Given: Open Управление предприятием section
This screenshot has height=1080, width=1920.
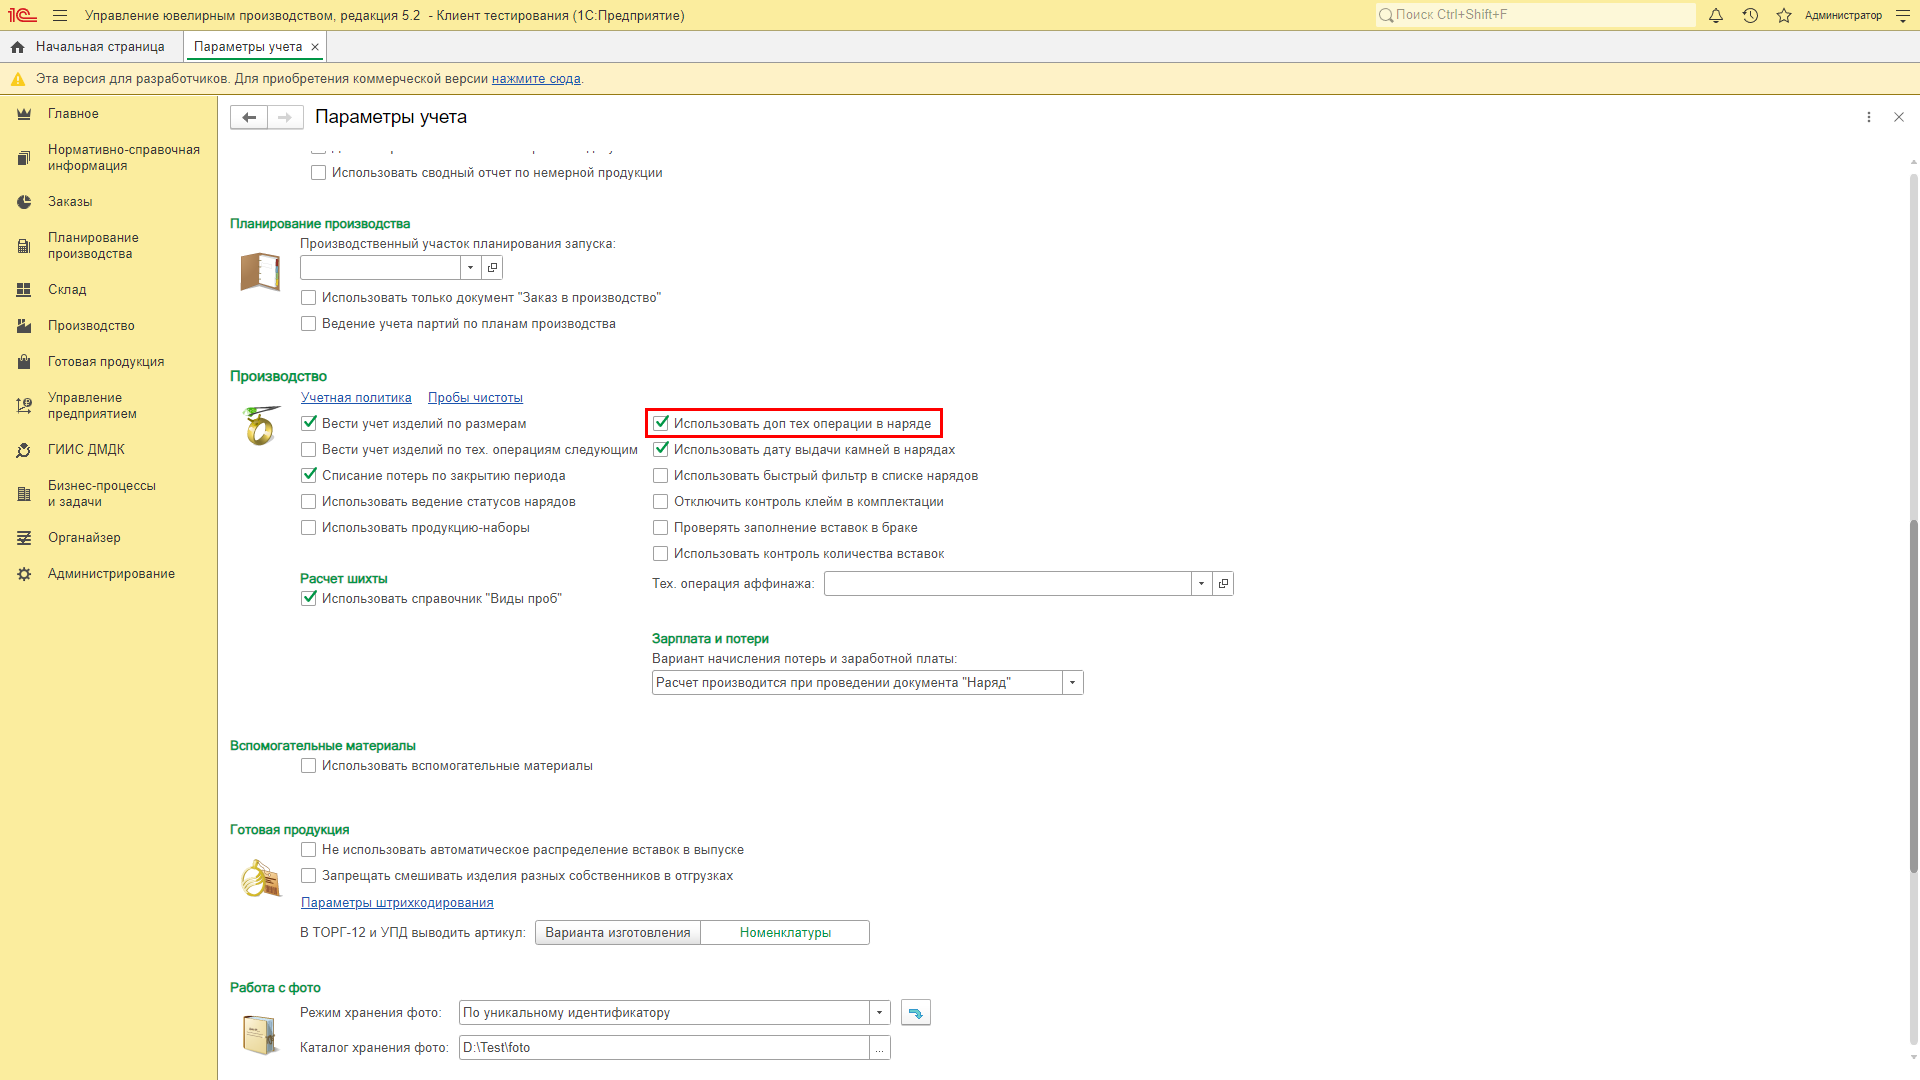Looking at the screenshot, I should tap(92, 406).
